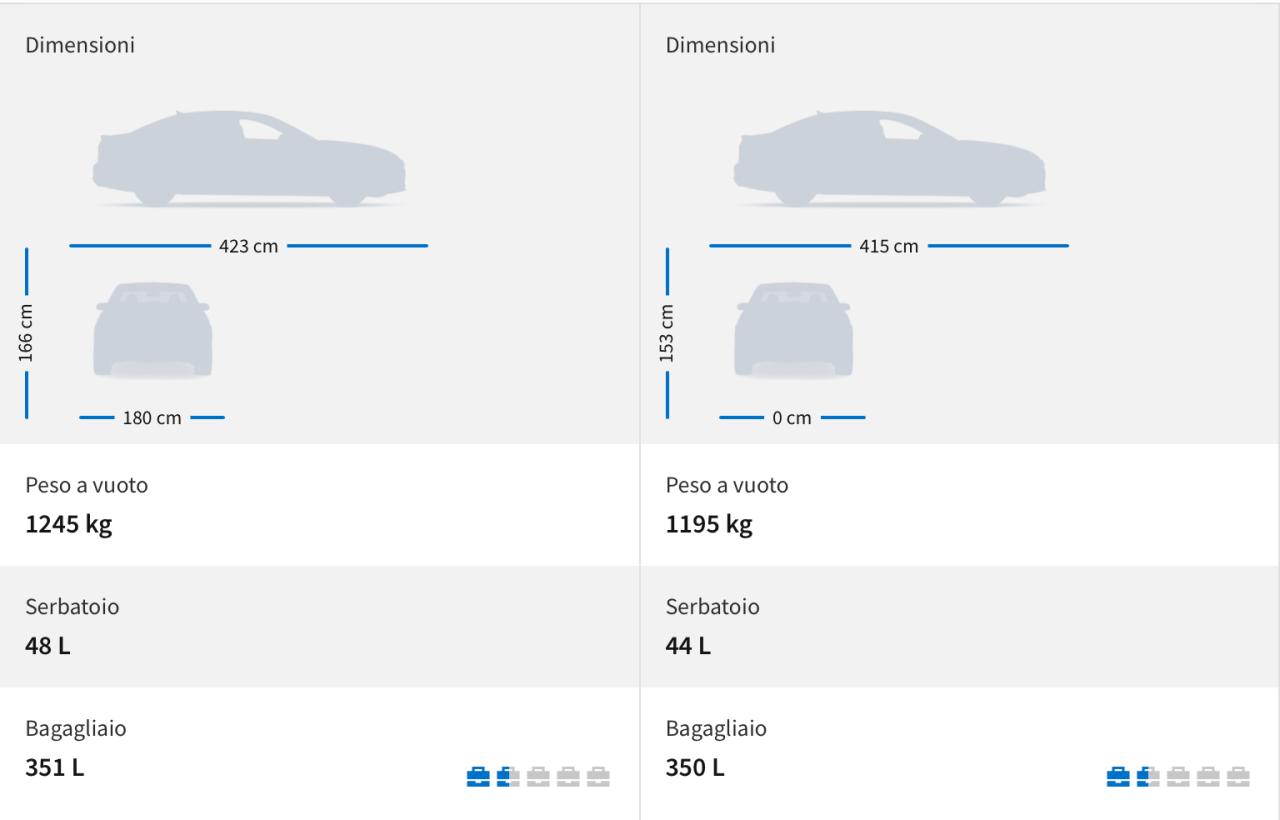The height and width of the screenshot is (820, 1280).
Task: Click last gray suitcase icon beside 350 L
Action: click(1238, 777)
